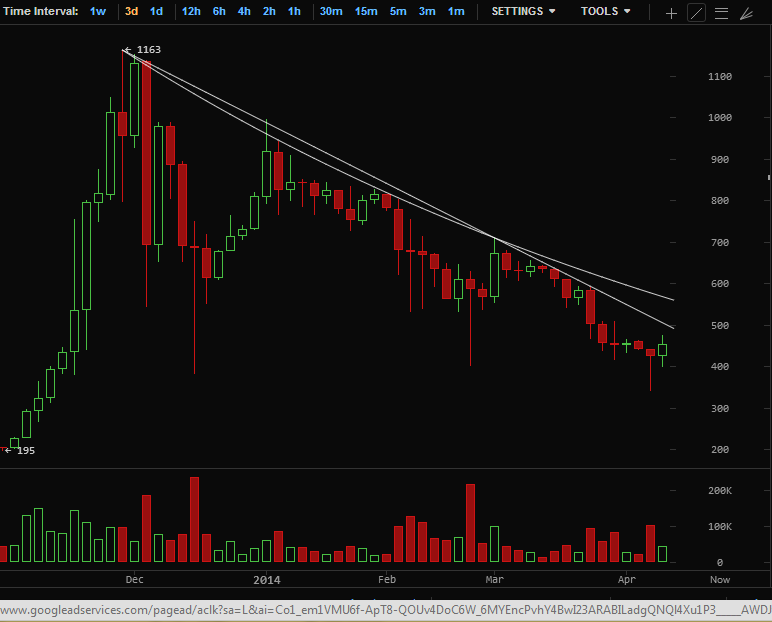Click the 1100 price axis label

[720, 77]
